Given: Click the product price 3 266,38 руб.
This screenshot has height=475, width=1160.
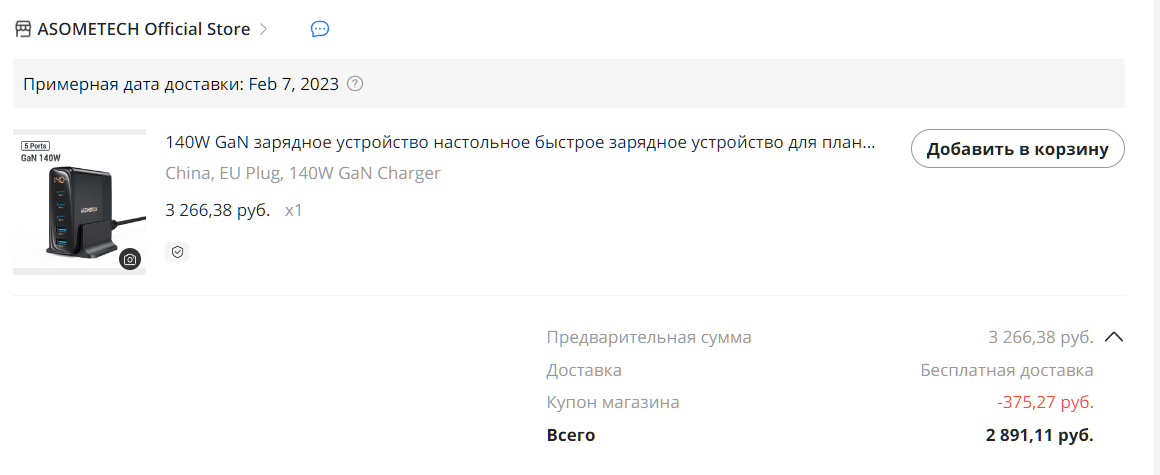Looking at the screenshot, I should (x=217, y=211).
